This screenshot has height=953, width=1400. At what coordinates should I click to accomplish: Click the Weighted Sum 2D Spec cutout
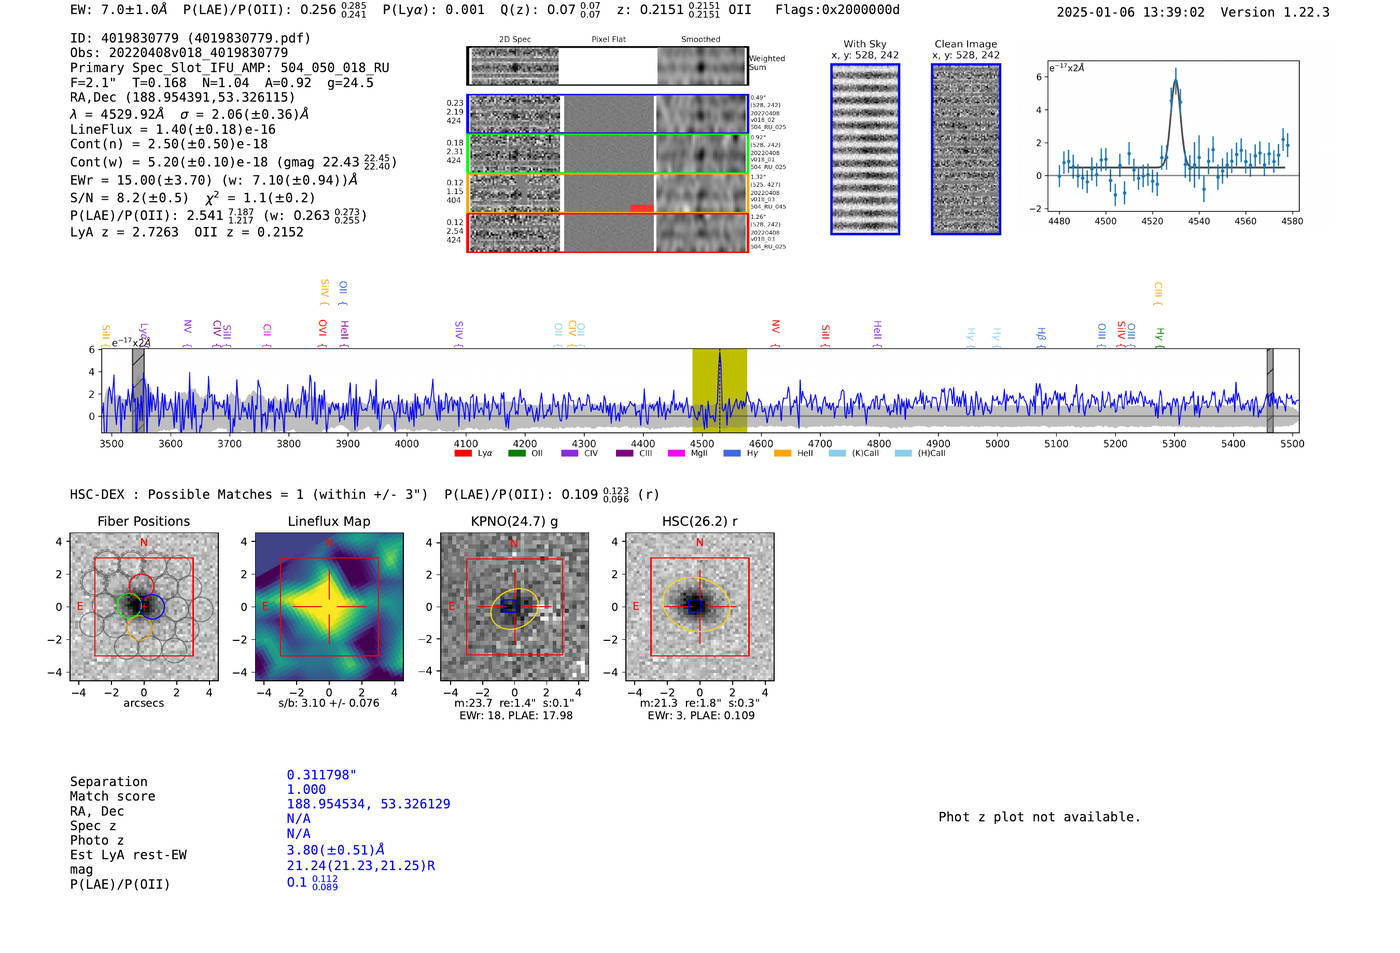515,67
